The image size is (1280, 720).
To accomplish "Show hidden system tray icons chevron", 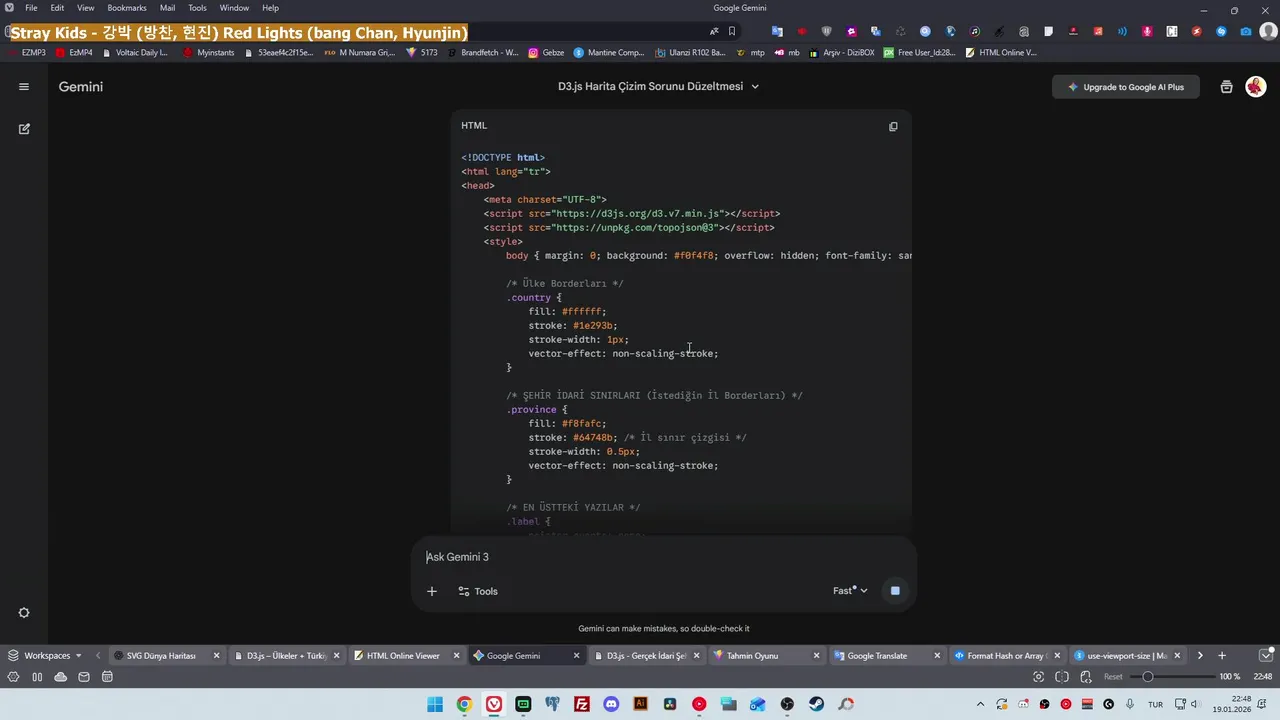I will pyautogui.click(x=980, y=704).
